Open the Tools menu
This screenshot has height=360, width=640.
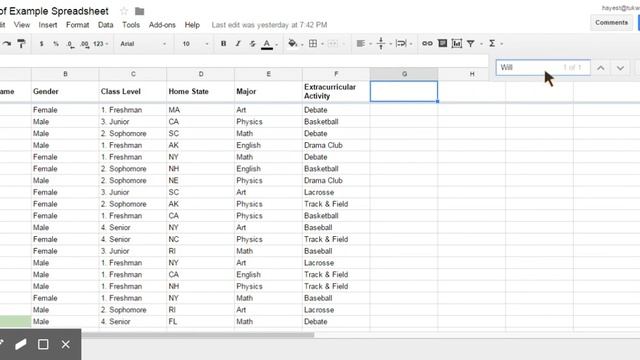(x=131, y=25)
